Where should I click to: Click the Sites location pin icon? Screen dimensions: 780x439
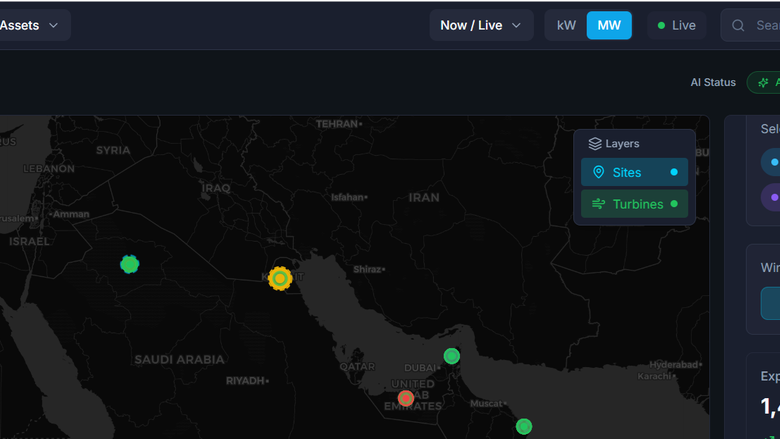pos(598,172)
